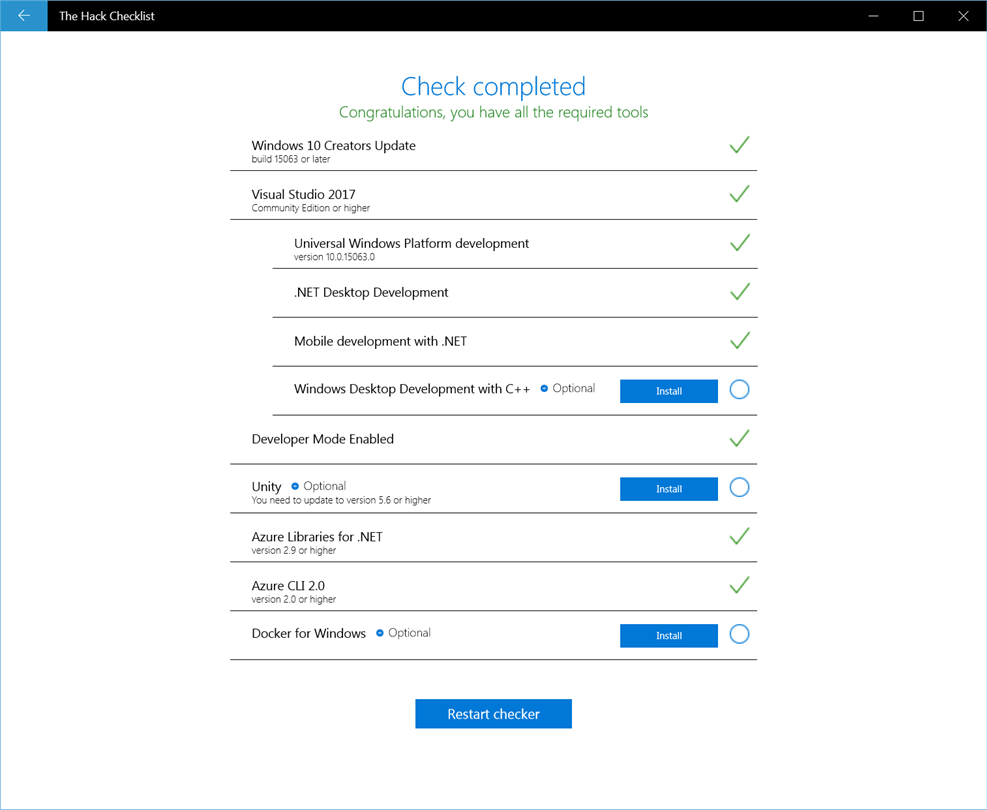Click the empty status circle for Unity
987x810 pixels.
pos(739,487)
